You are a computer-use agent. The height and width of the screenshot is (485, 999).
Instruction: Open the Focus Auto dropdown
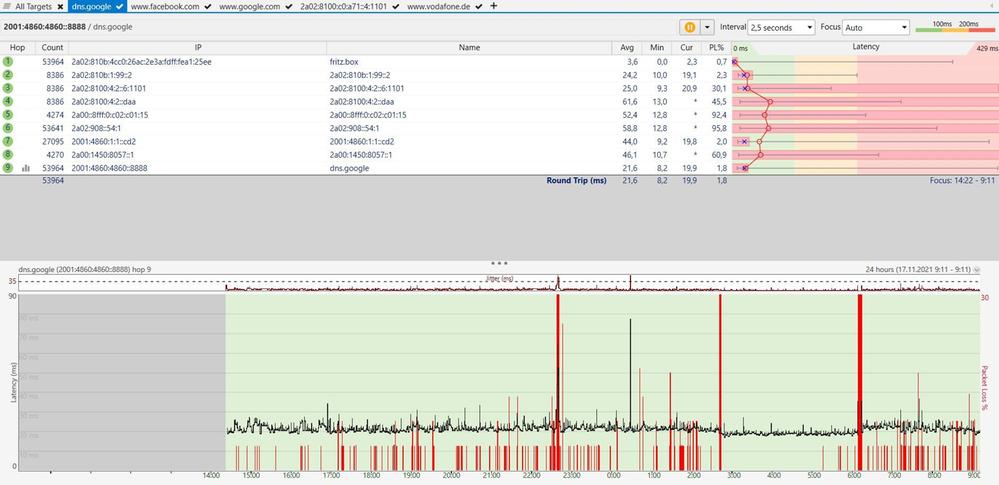coord(876,27)
